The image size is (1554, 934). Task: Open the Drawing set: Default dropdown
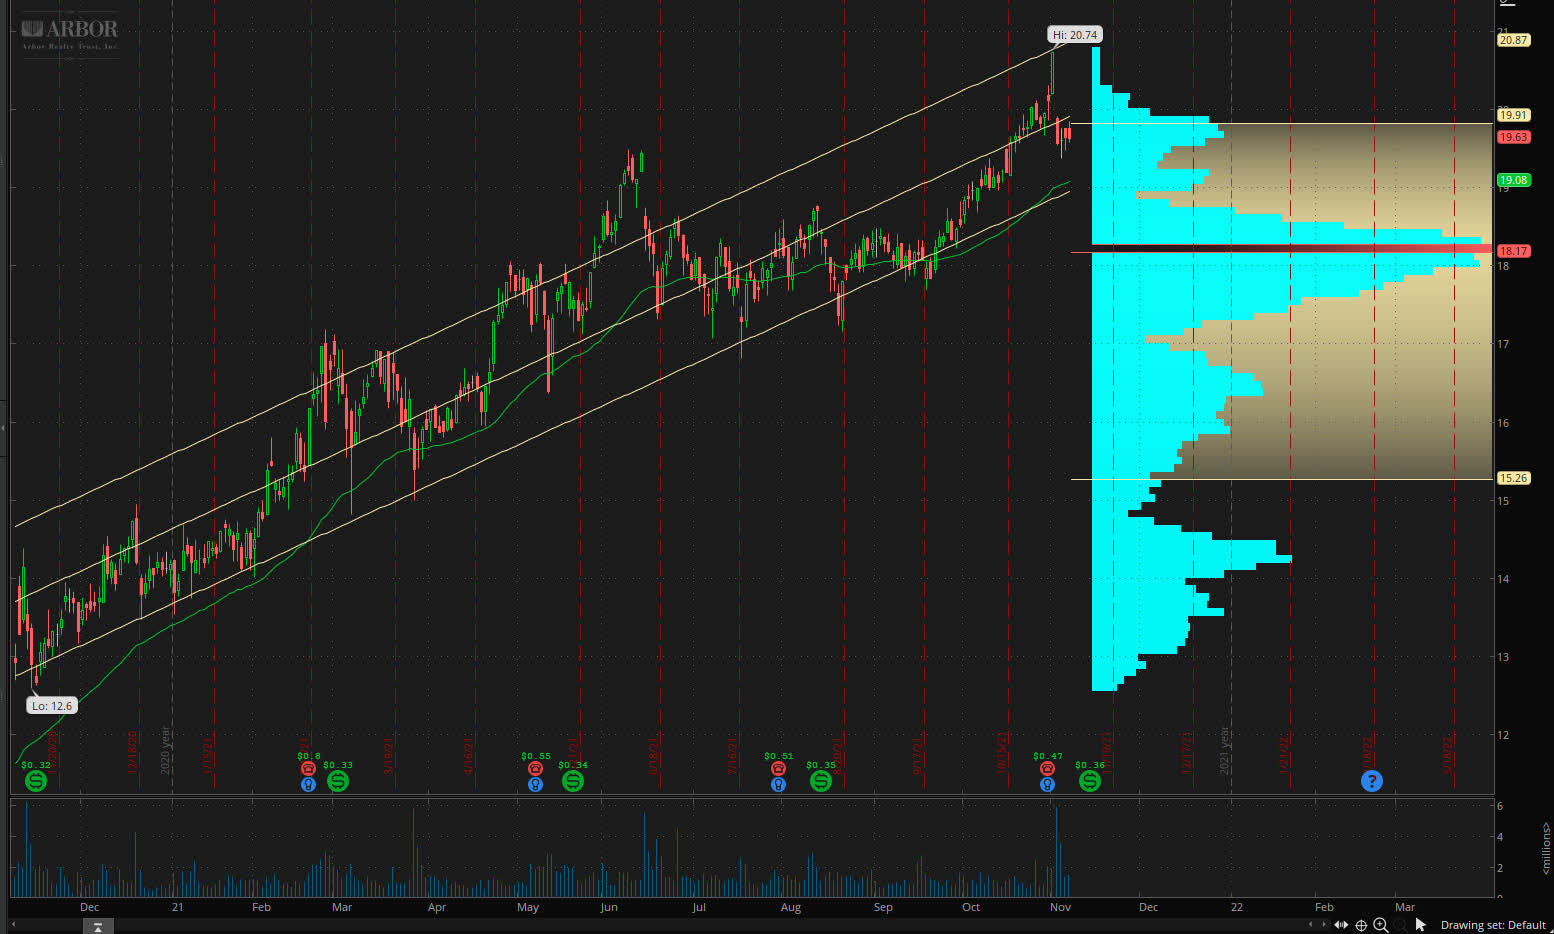[x=1493, y=925]
